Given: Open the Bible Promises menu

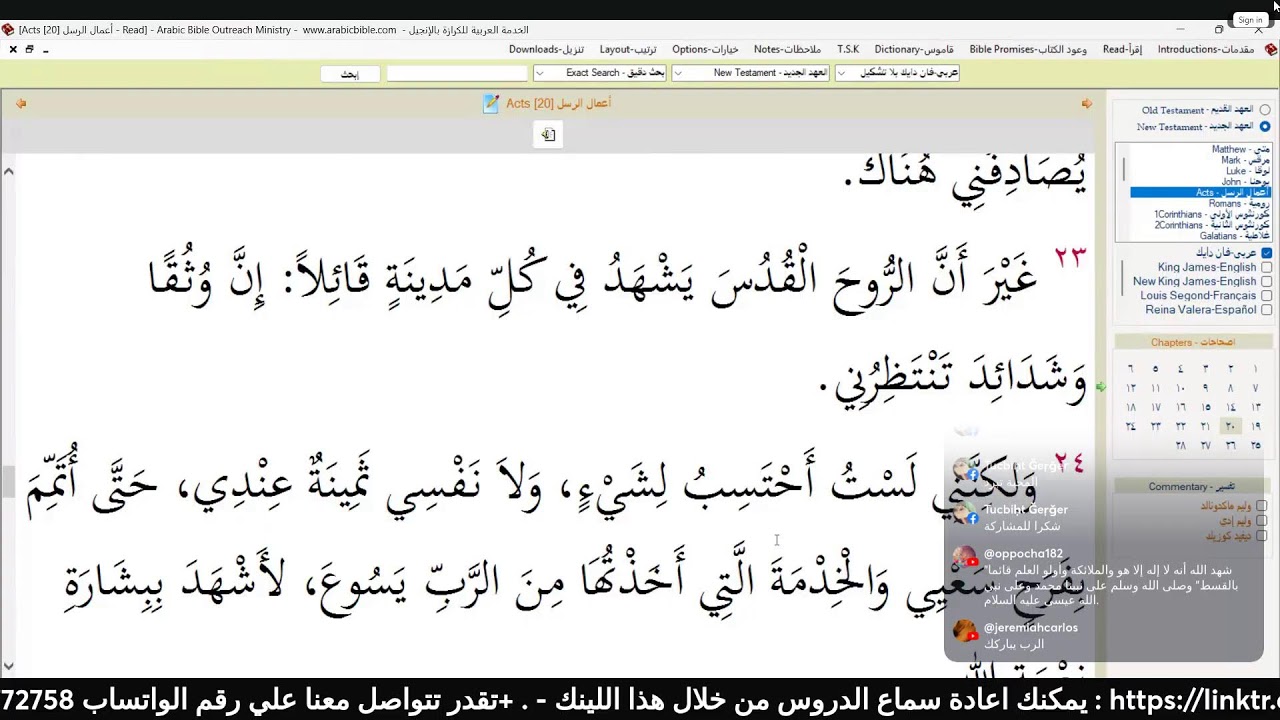Looking at the screenshot, I should [1028, 49].
